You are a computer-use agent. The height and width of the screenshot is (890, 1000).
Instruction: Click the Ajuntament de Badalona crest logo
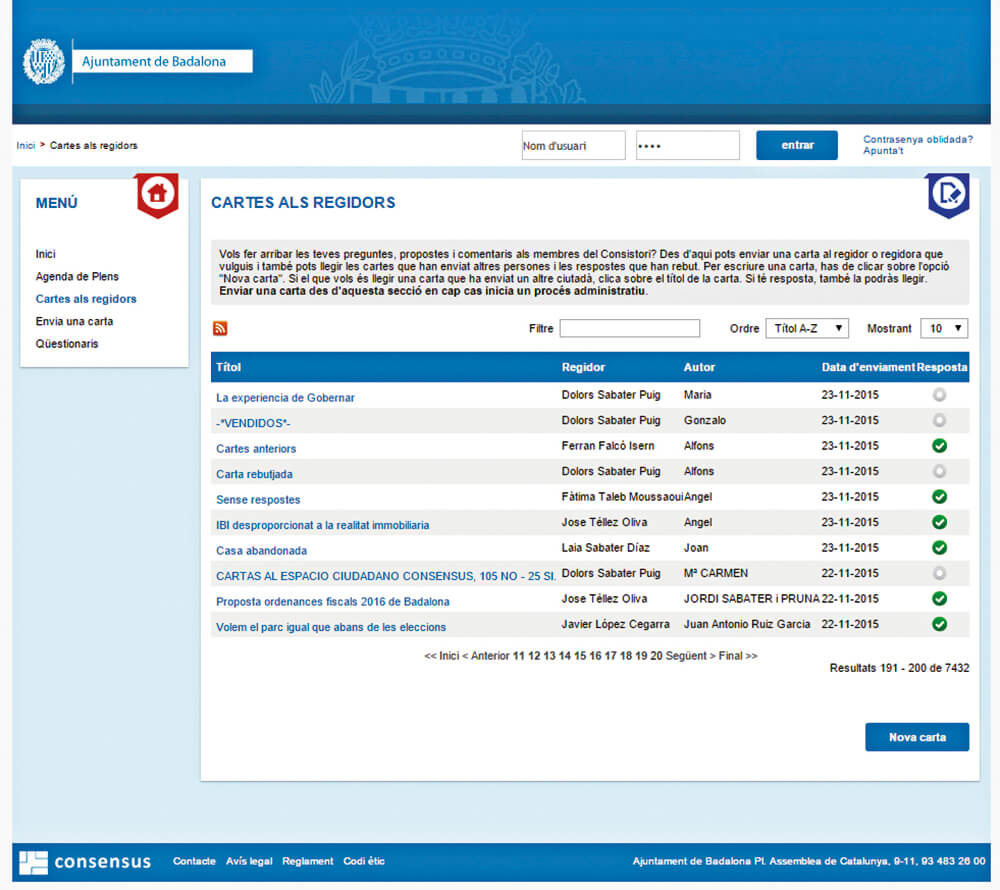click(x=43, y=62)
